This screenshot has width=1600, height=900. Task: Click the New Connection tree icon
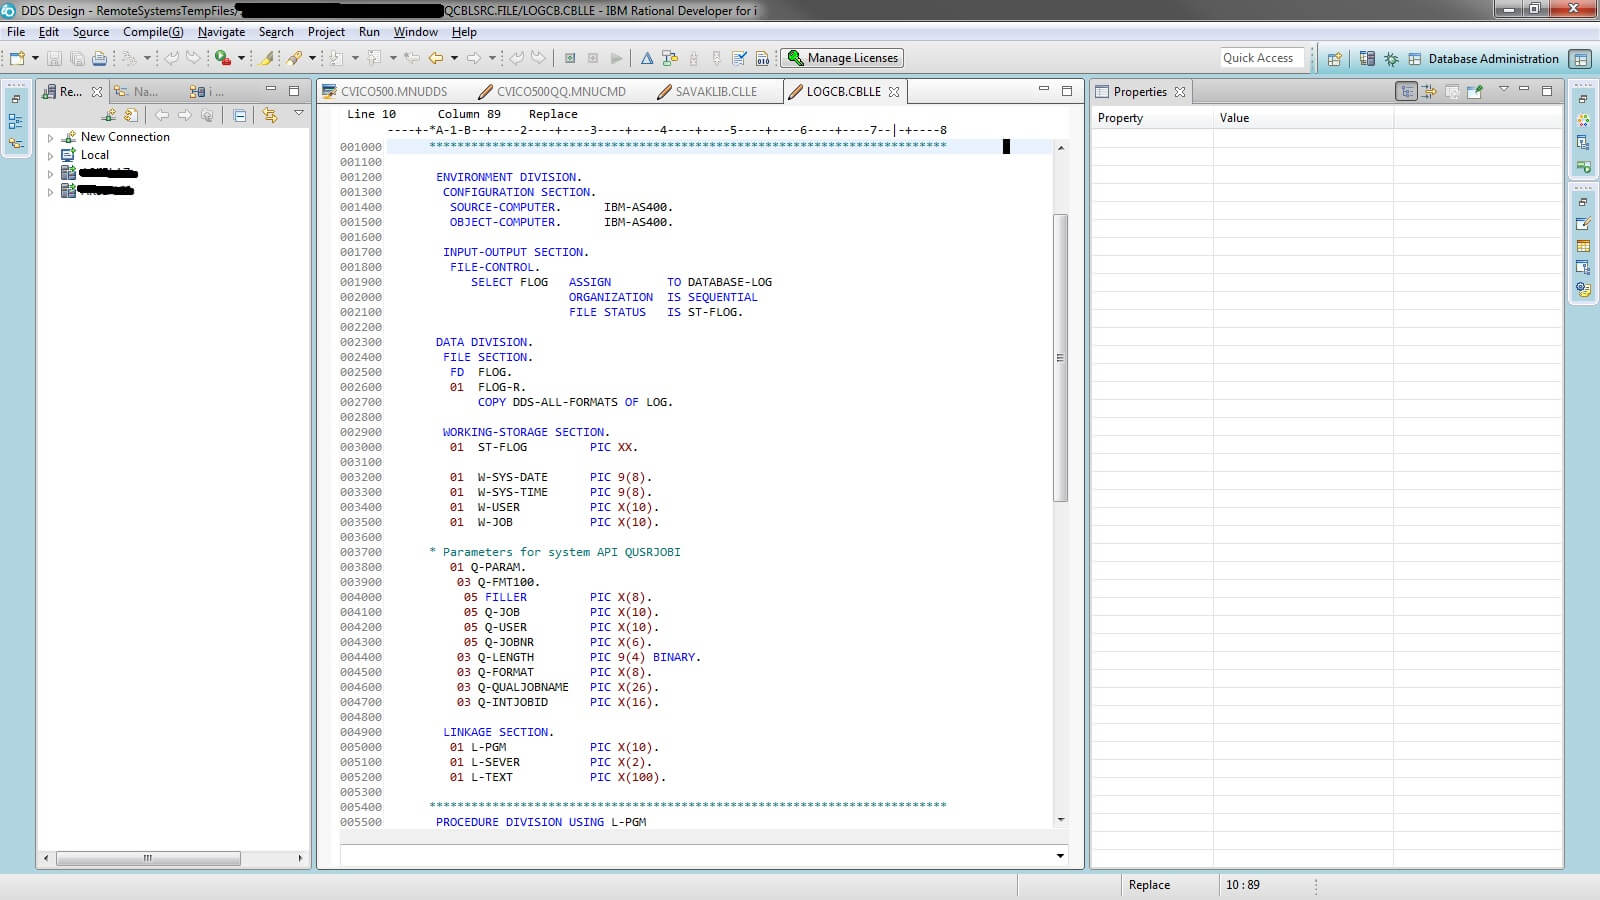coord(69,137)
